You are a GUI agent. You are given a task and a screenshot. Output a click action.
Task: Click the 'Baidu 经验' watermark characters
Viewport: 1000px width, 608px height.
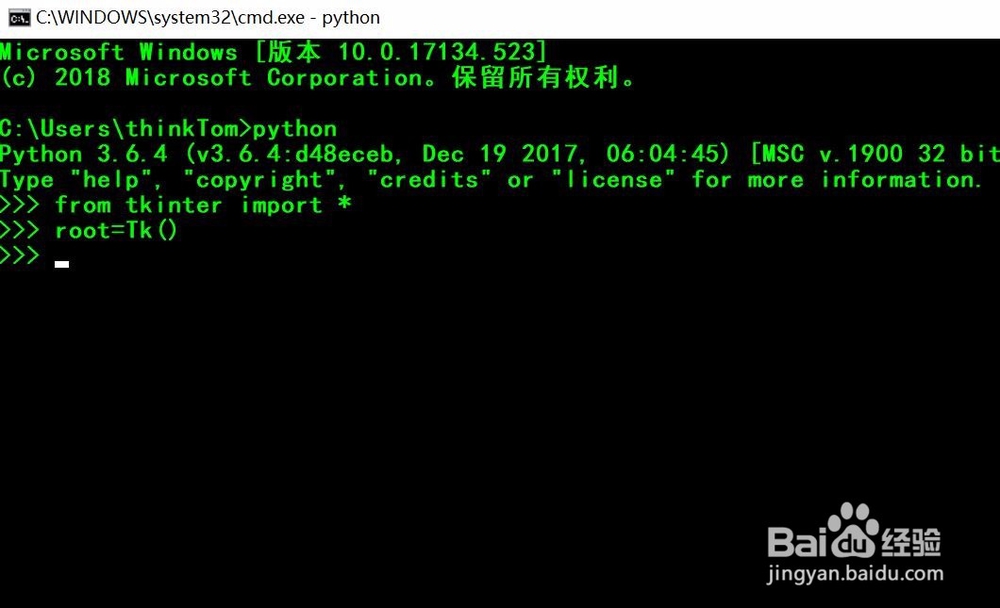pyautogui.click(x=855, y=541)
